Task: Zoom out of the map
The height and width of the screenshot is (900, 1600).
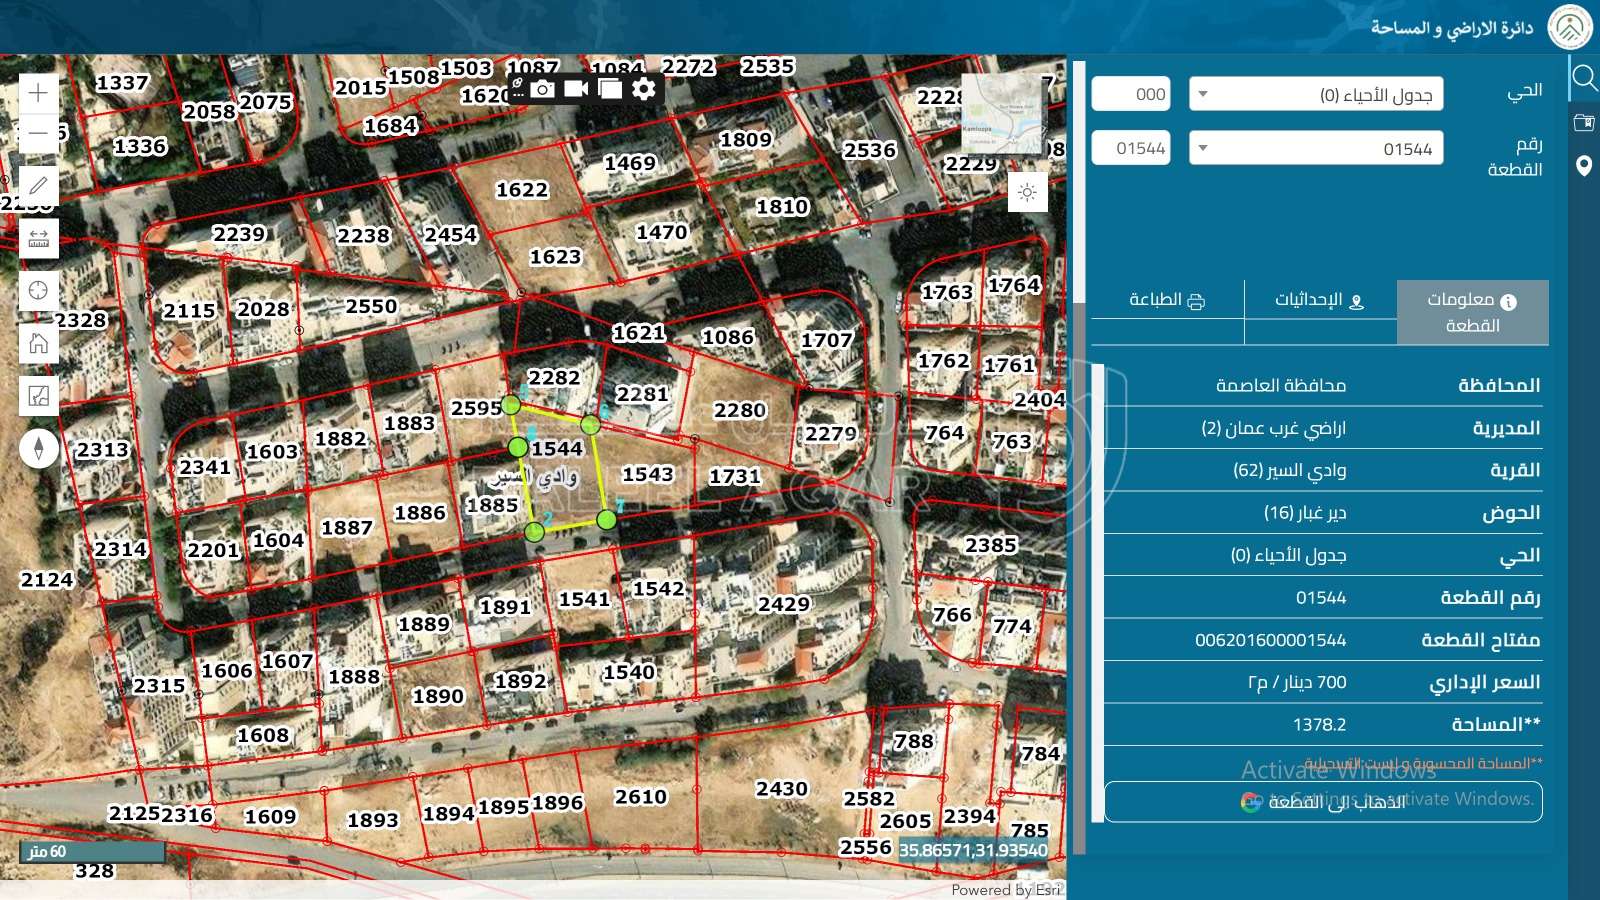Action: 38,132
